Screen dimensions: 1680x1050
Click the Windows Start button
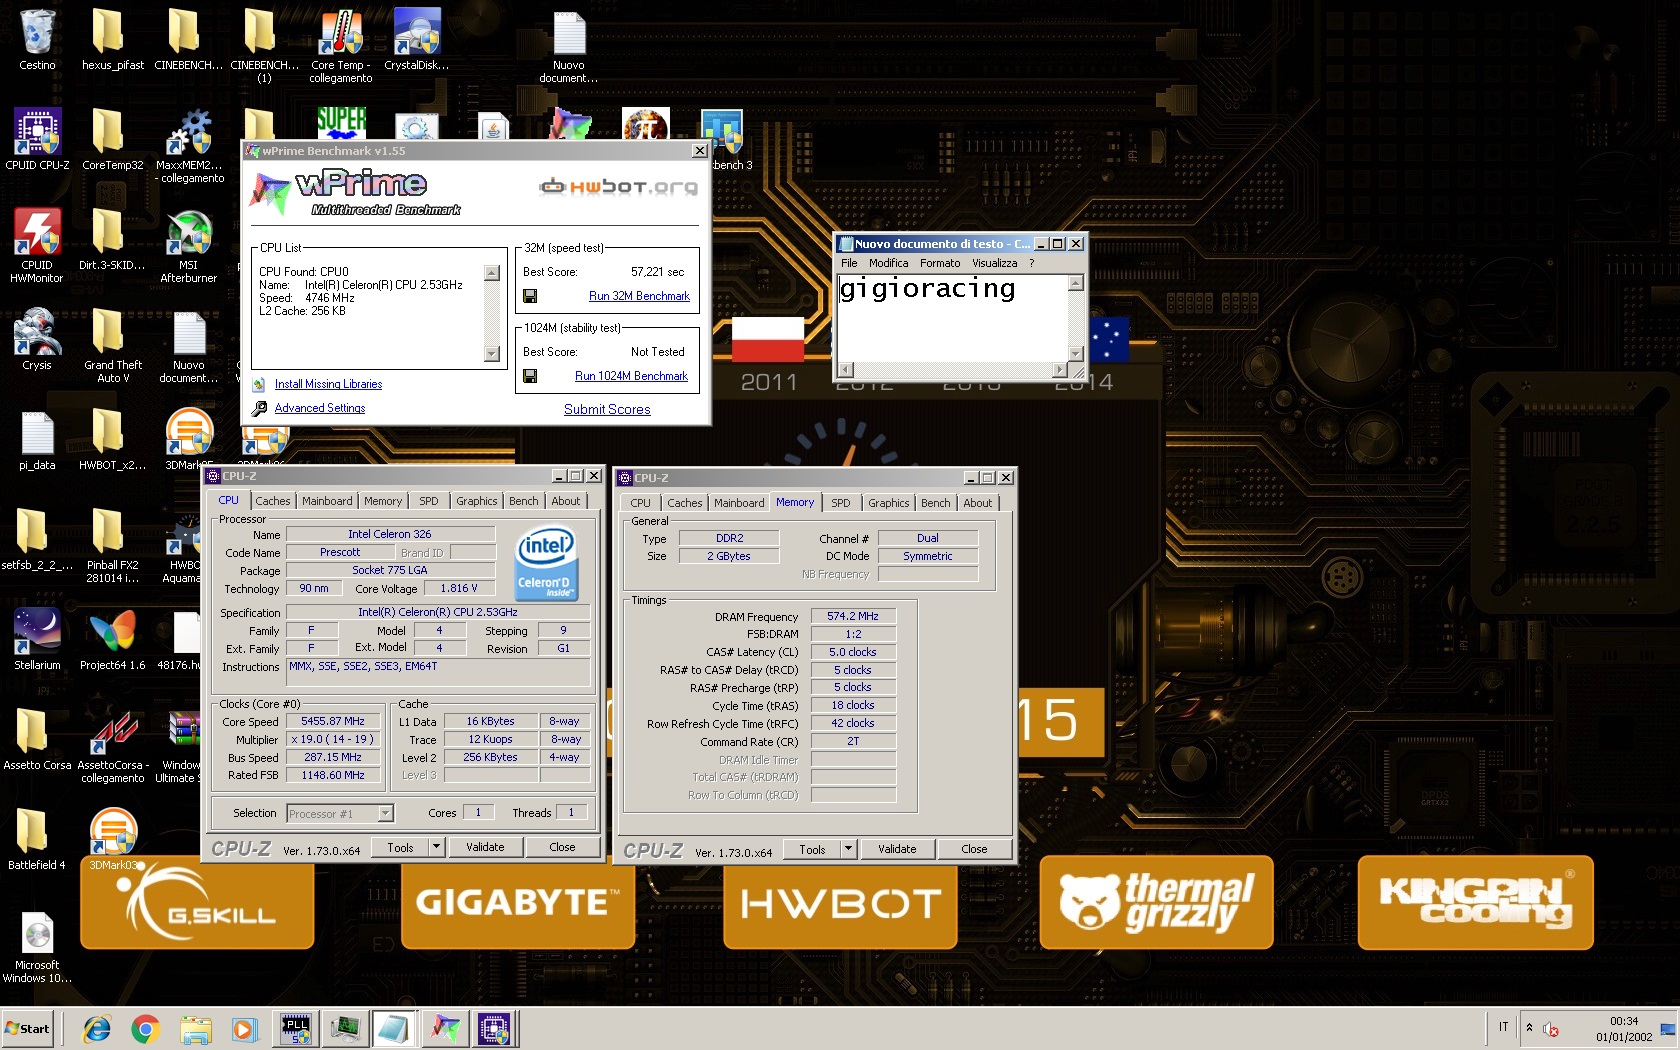(28, 1028)
